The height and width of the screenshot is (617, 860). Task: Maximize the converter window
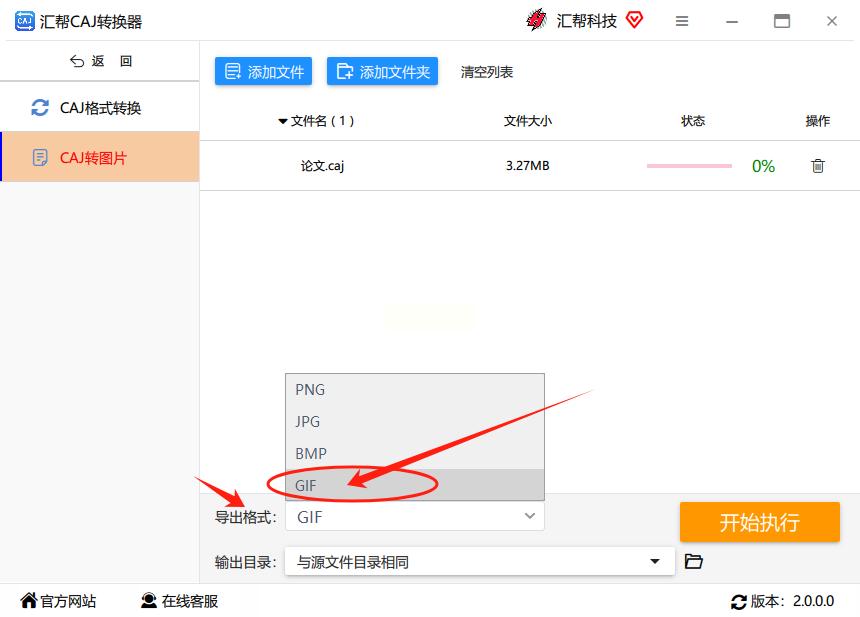782,21
